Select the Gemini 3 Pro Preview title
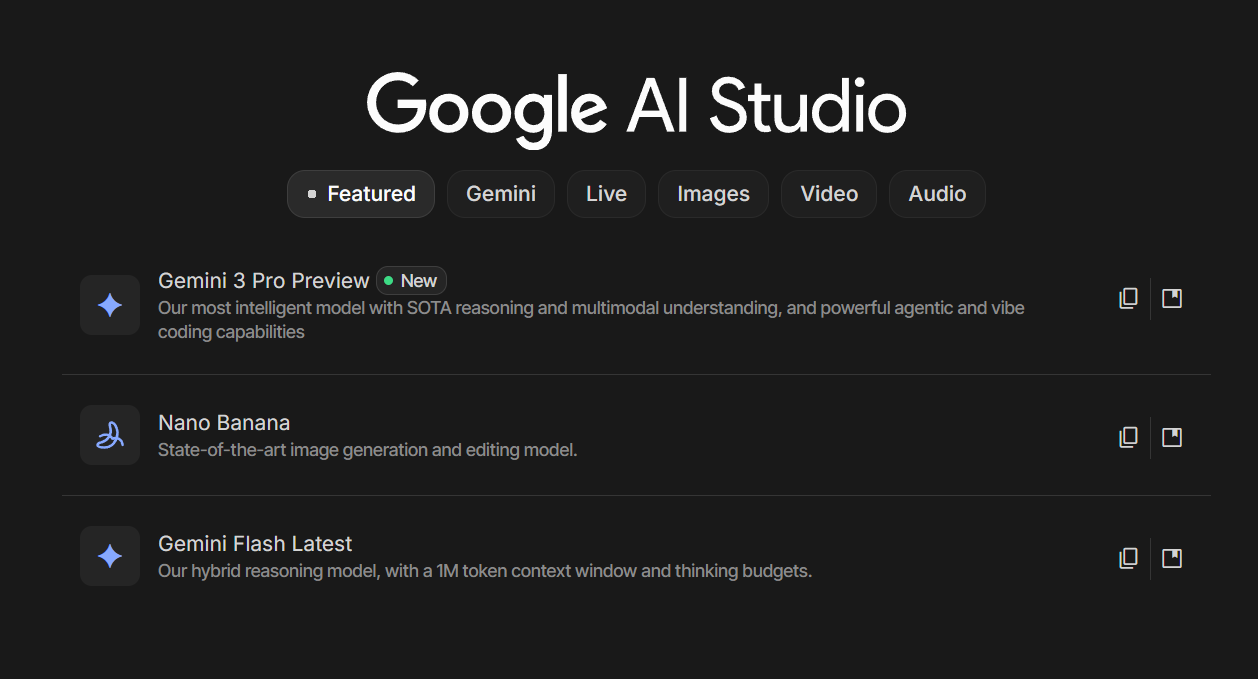This screenshot has width=1258, height=679. pos(264,281)
